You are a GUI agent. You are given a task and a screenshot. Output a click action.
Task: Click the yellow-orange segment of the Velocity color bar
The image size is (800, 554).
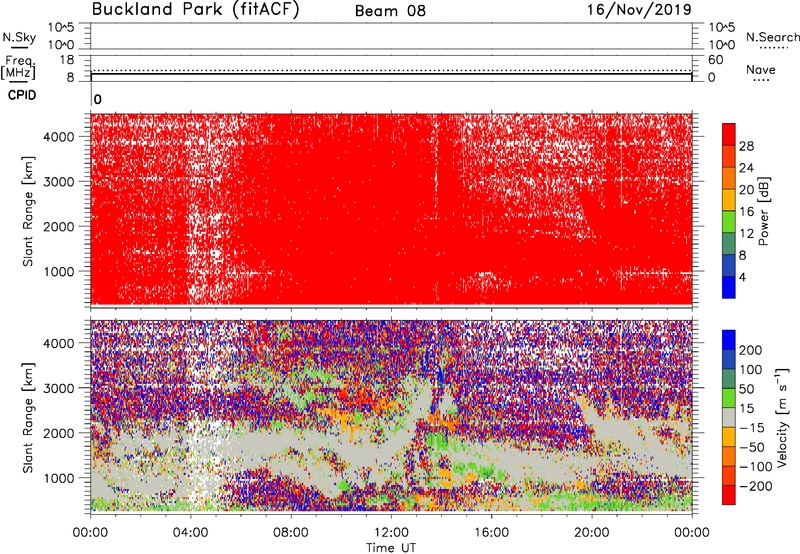pyautogui.click(x=729, y=437)
